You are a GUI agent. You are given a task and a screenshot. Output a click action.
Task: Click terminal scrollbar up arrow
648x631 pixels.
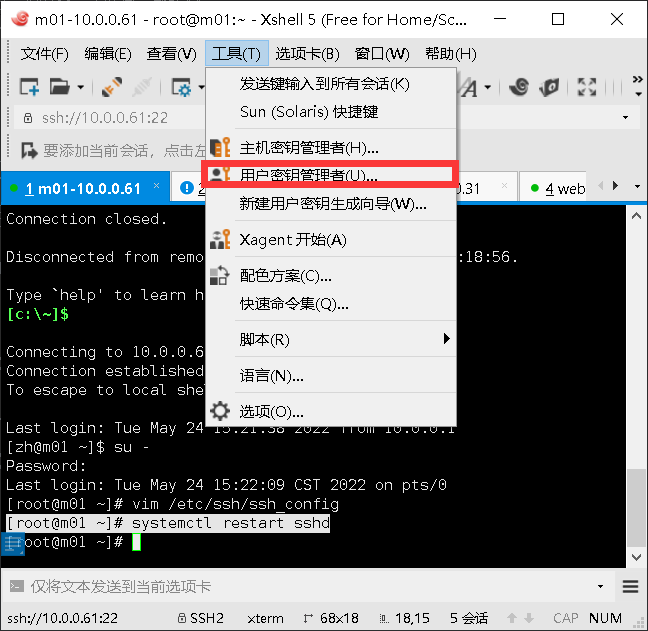636,216
